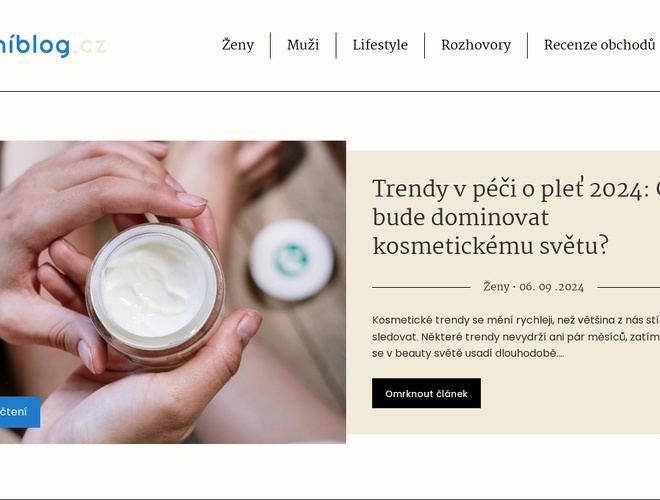Click the excerpt starting Kosmetické trendy se mění
660x500 pixels.
516,337
